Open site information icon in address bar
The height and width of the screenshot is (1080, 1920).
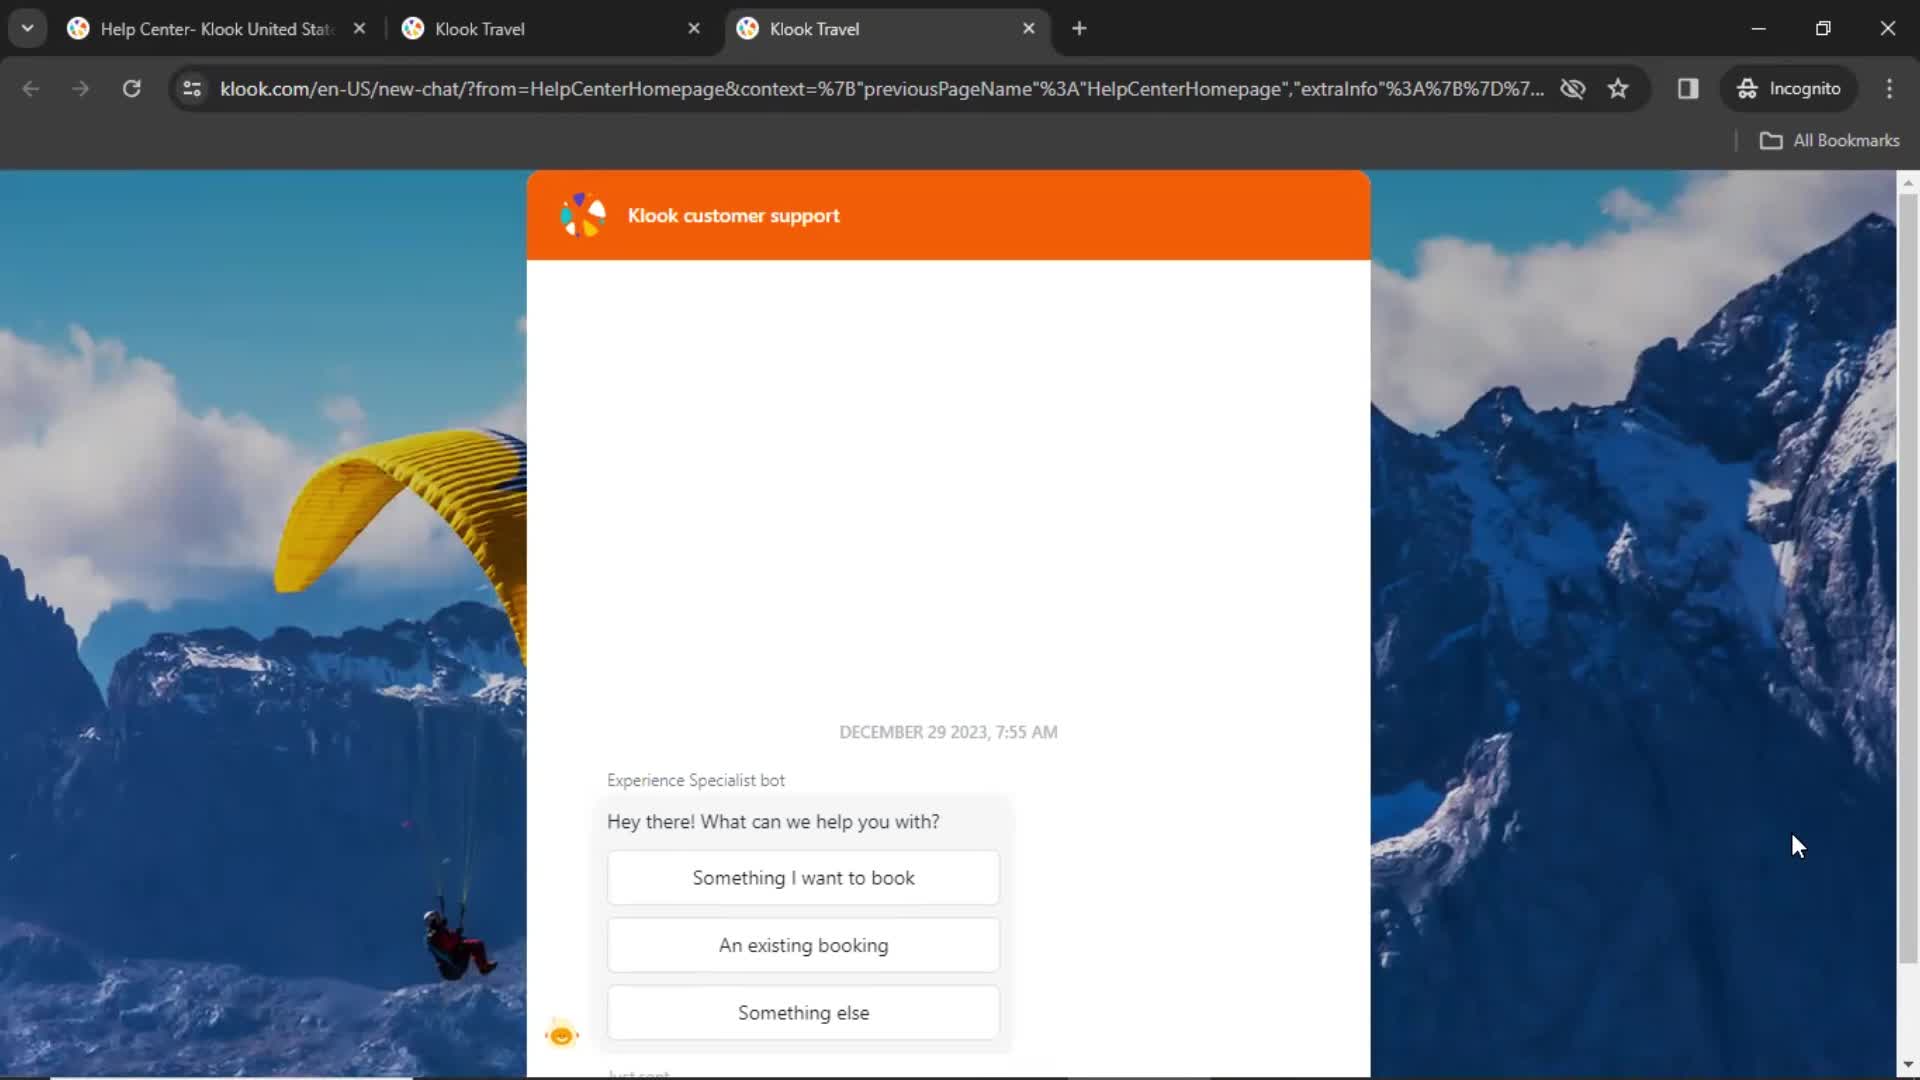192,89
